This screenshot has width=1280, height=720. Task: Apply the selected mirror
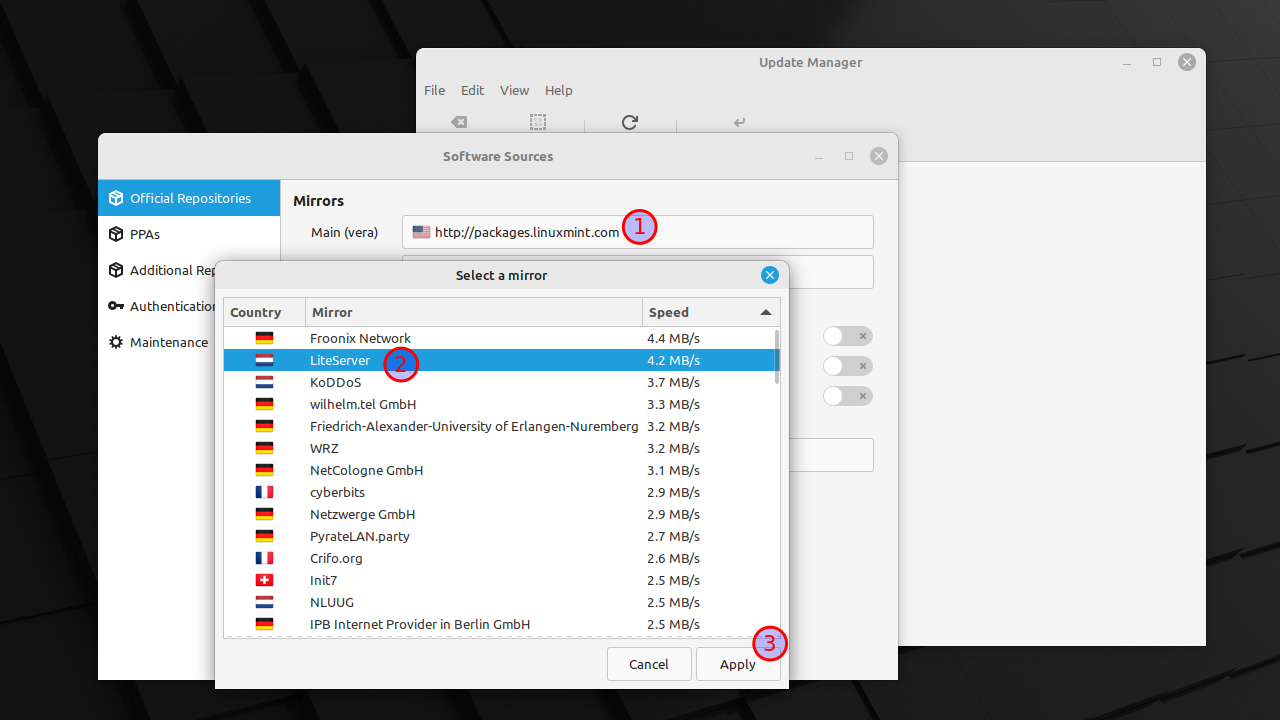pyautogui.click(x=738, y=664)
